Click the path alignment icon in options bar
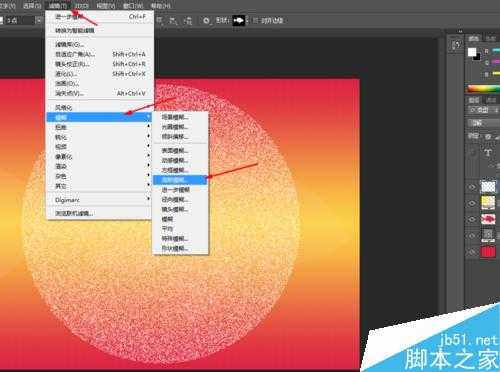Screen dimensions: 500x372 pos(173,21)
